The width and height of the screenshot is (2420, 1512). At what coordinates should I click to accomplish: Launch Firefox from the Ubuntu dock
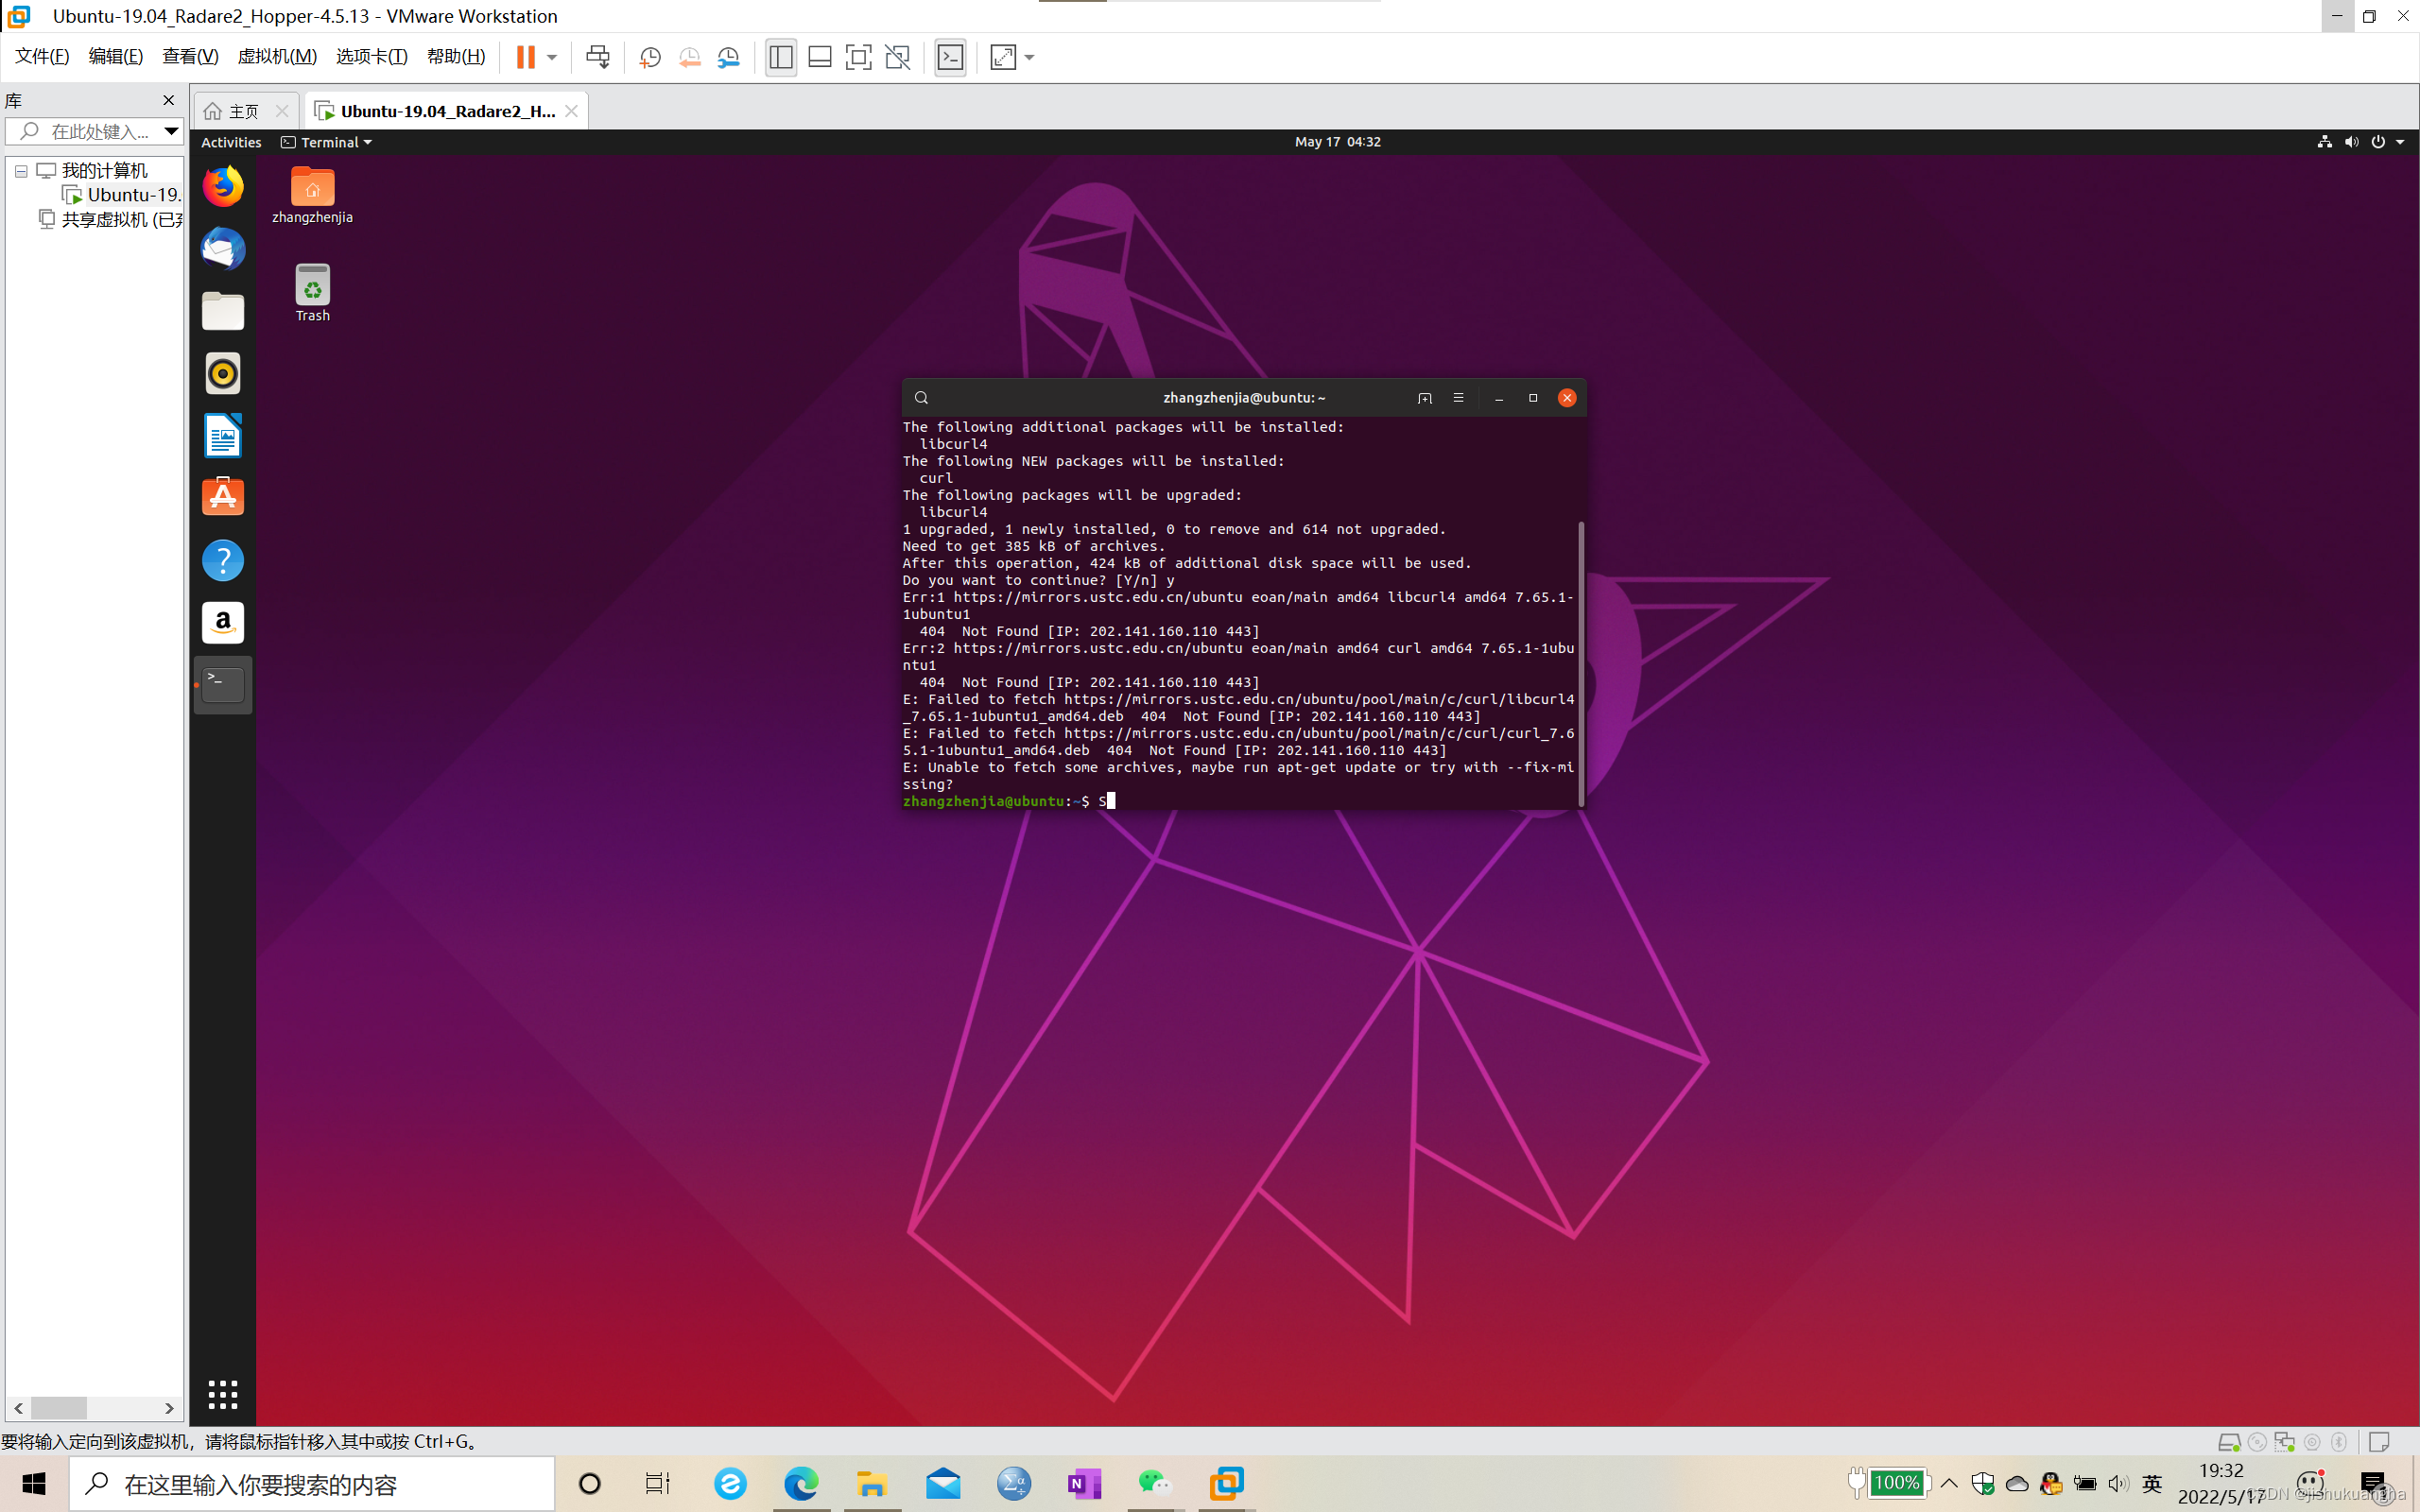[x=223, y=187]
